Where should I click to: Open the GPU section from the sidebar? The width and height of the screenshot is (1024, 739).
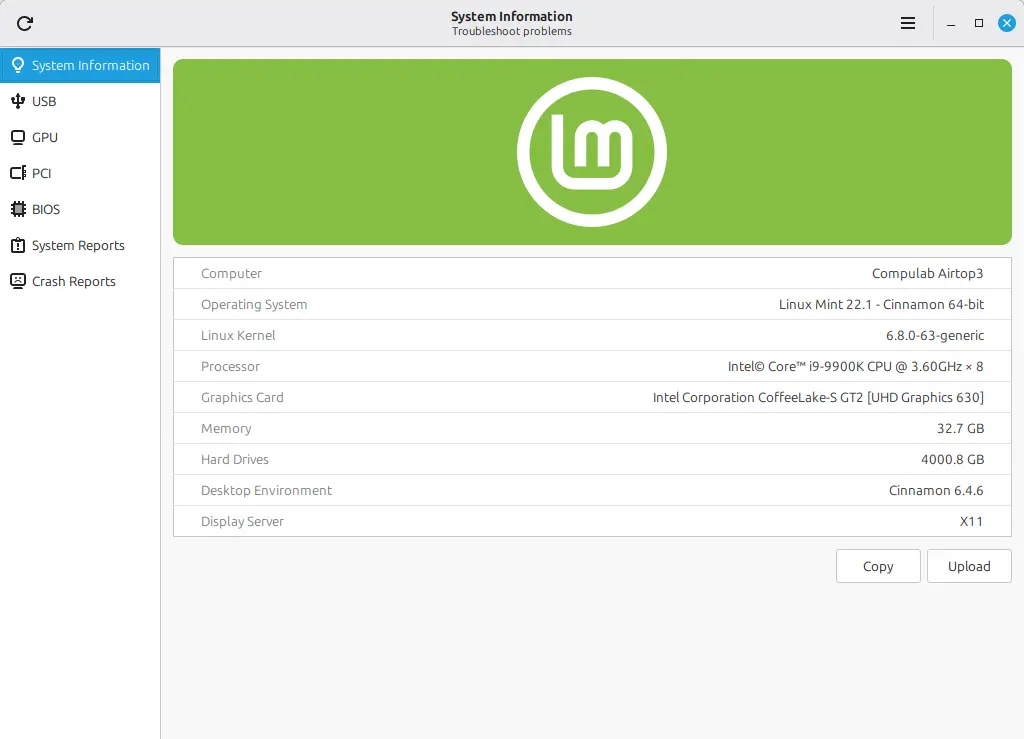pyautogui.click(x=17, y=137)
